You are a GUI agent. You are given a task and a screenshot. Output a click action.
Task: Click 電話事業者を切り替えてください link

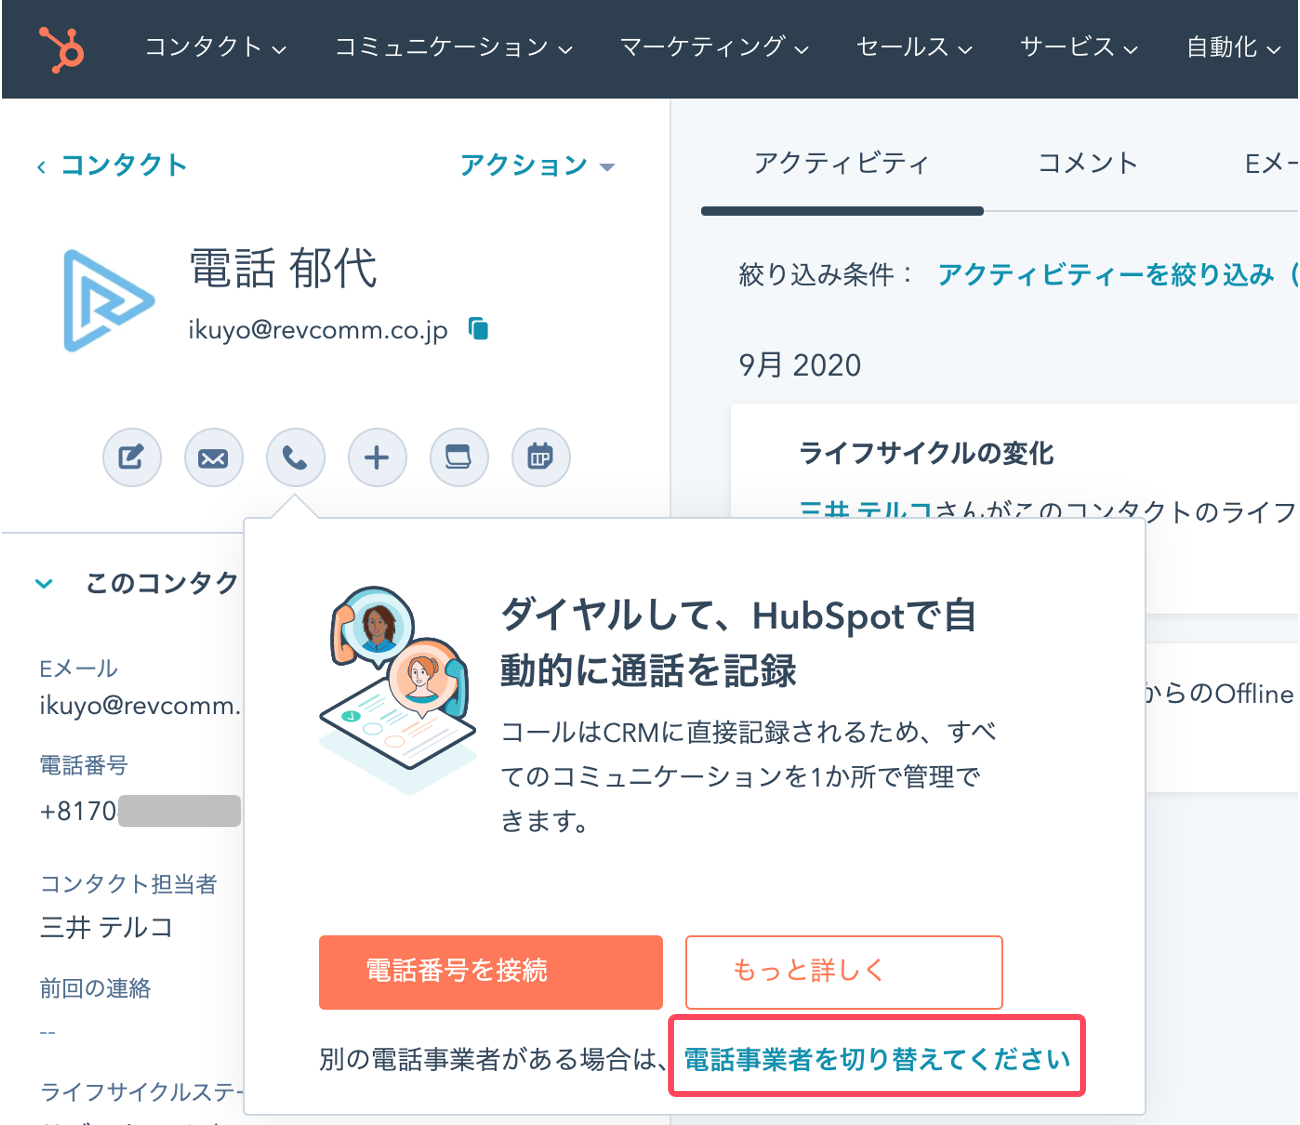877,1059
